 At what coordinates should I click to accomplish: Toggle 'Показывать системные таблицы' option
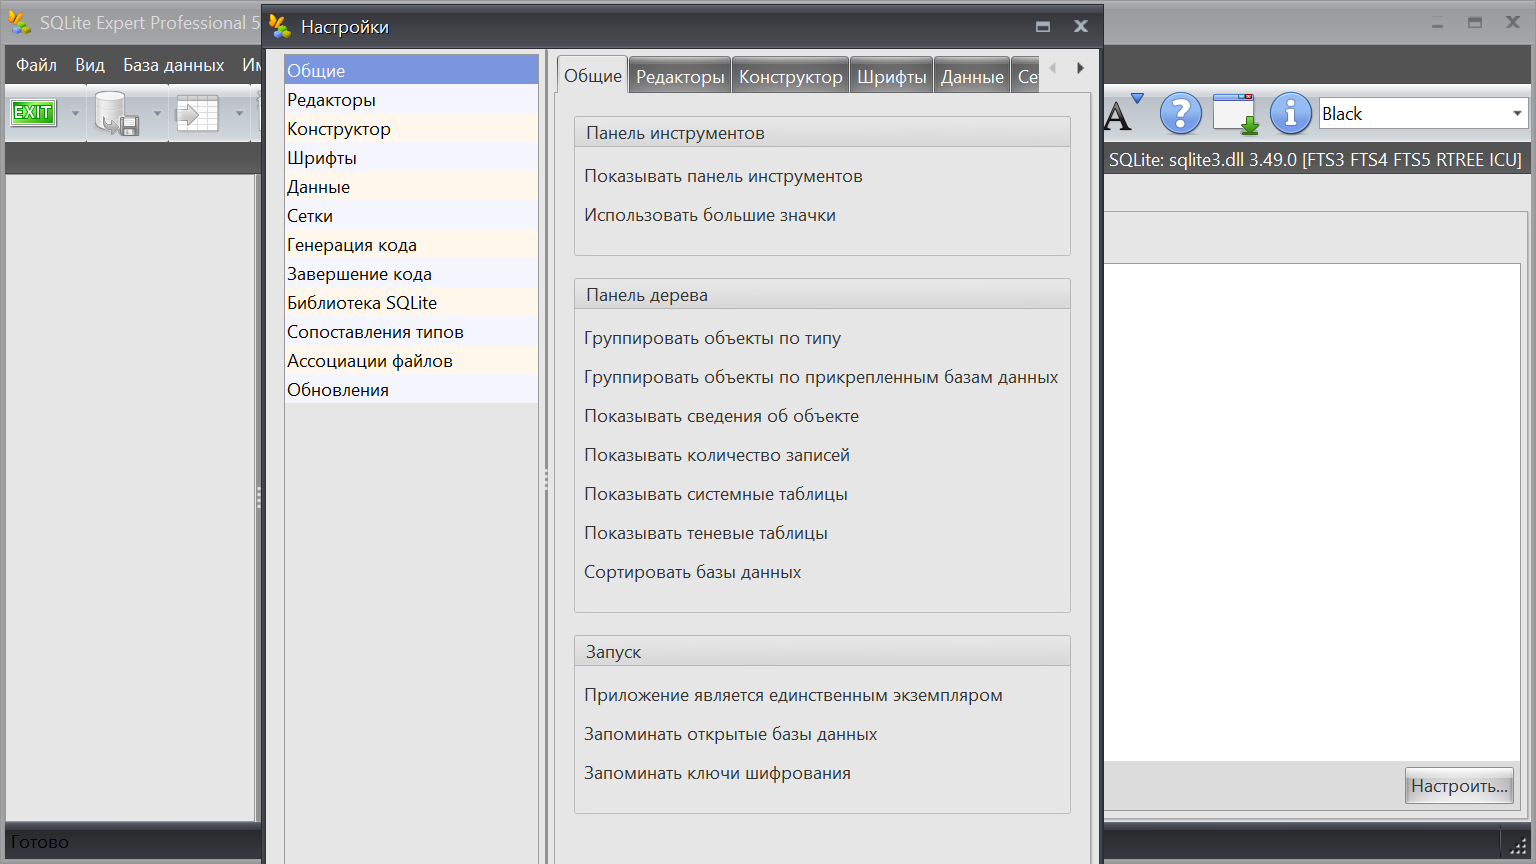point(716,494)
